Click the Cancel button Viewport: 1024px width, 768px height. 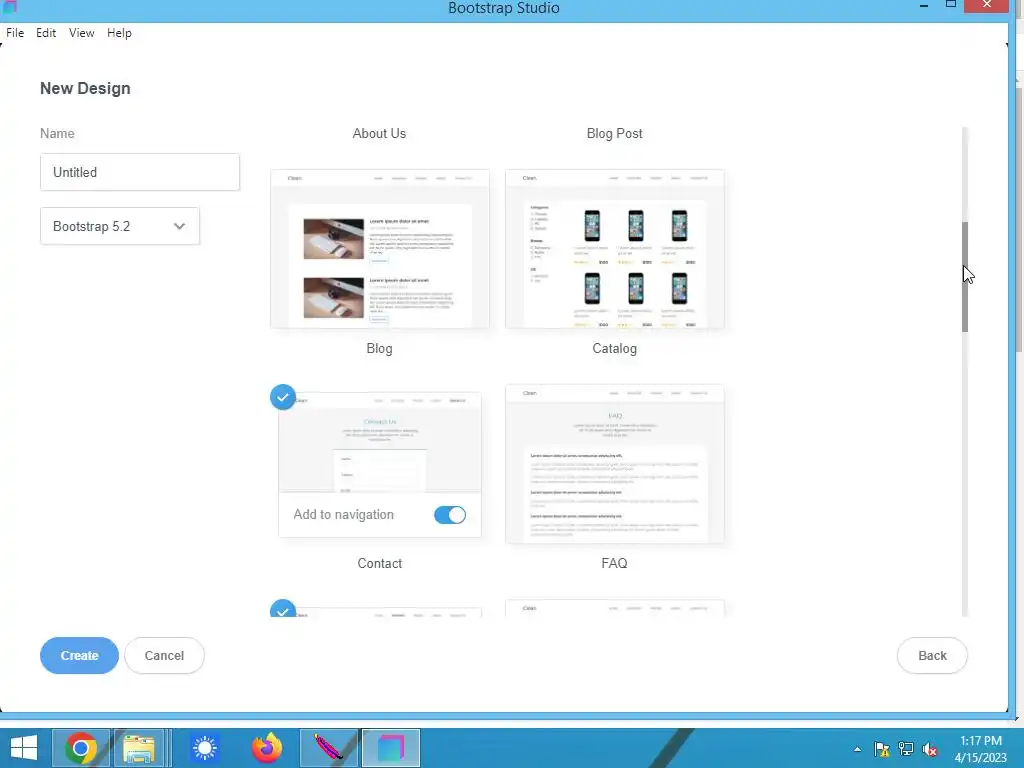click(164, 656)
